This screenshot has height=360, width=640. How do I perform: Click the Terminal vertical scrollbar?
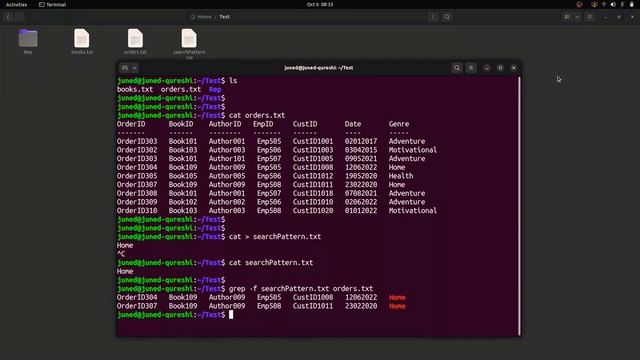(x=519, y=205)
